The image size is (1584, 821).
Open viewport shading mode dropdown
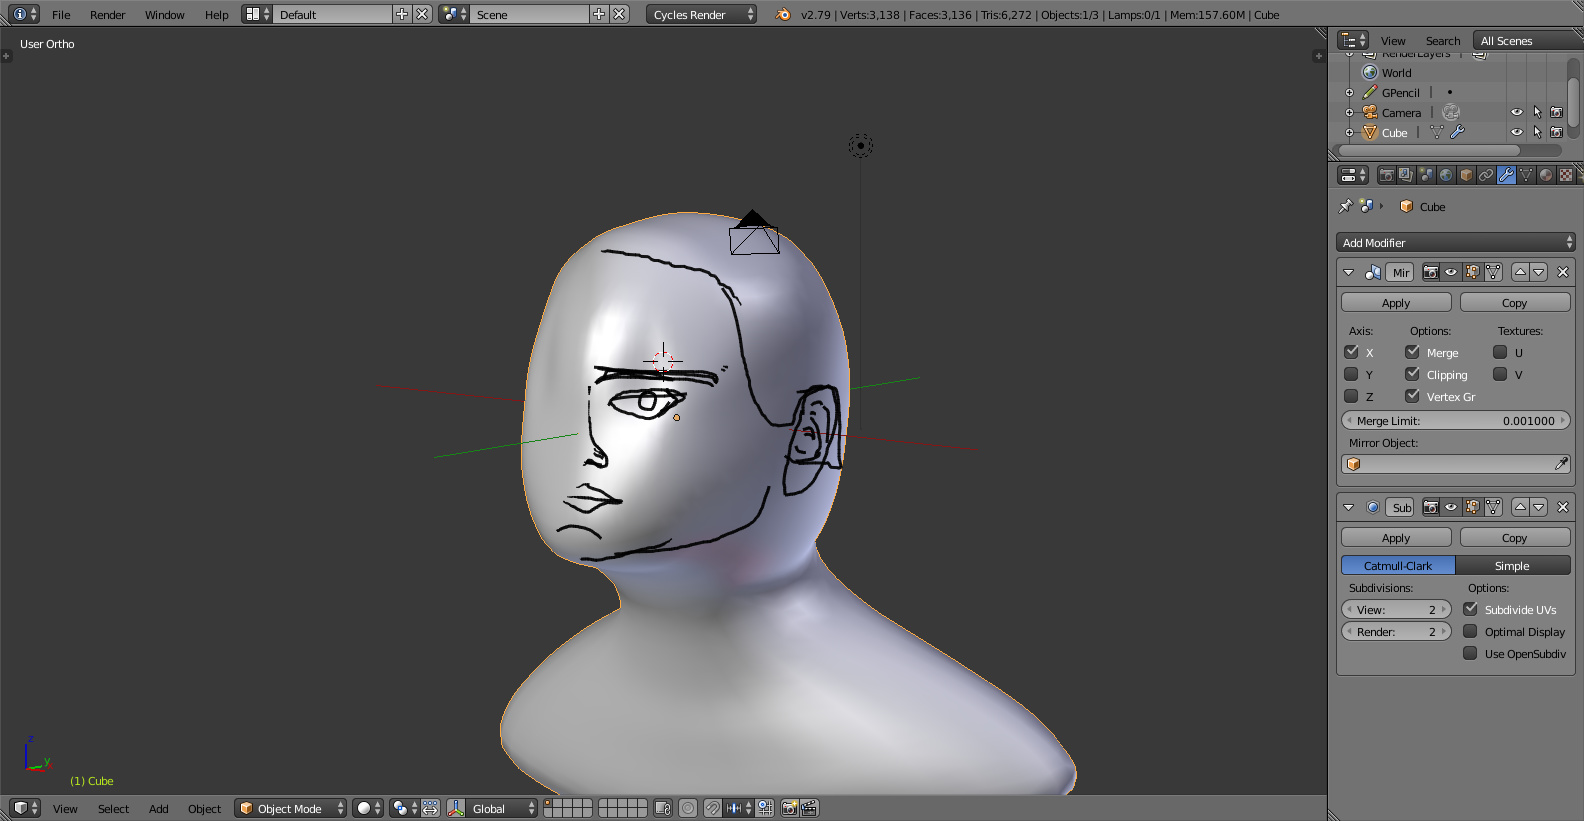coord(368,808)
